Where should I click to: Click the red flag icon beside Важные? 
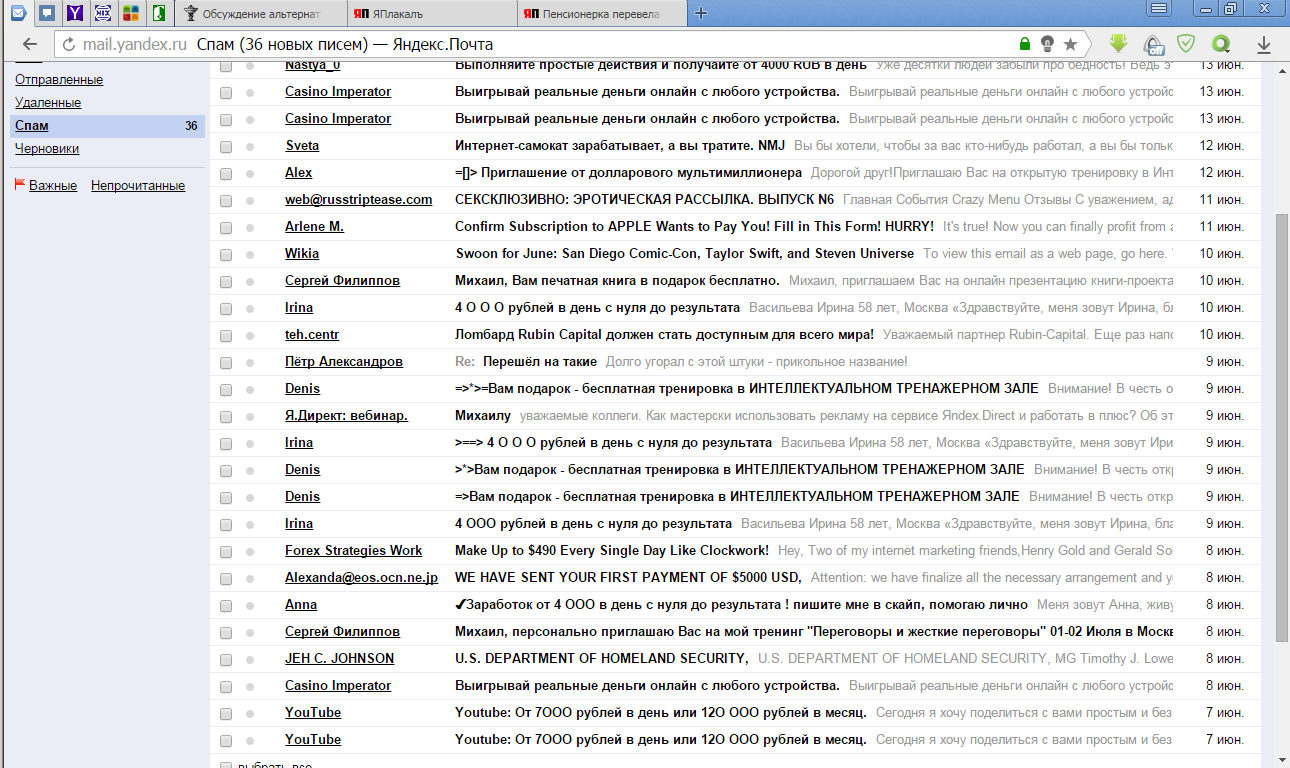click(20, 185)
